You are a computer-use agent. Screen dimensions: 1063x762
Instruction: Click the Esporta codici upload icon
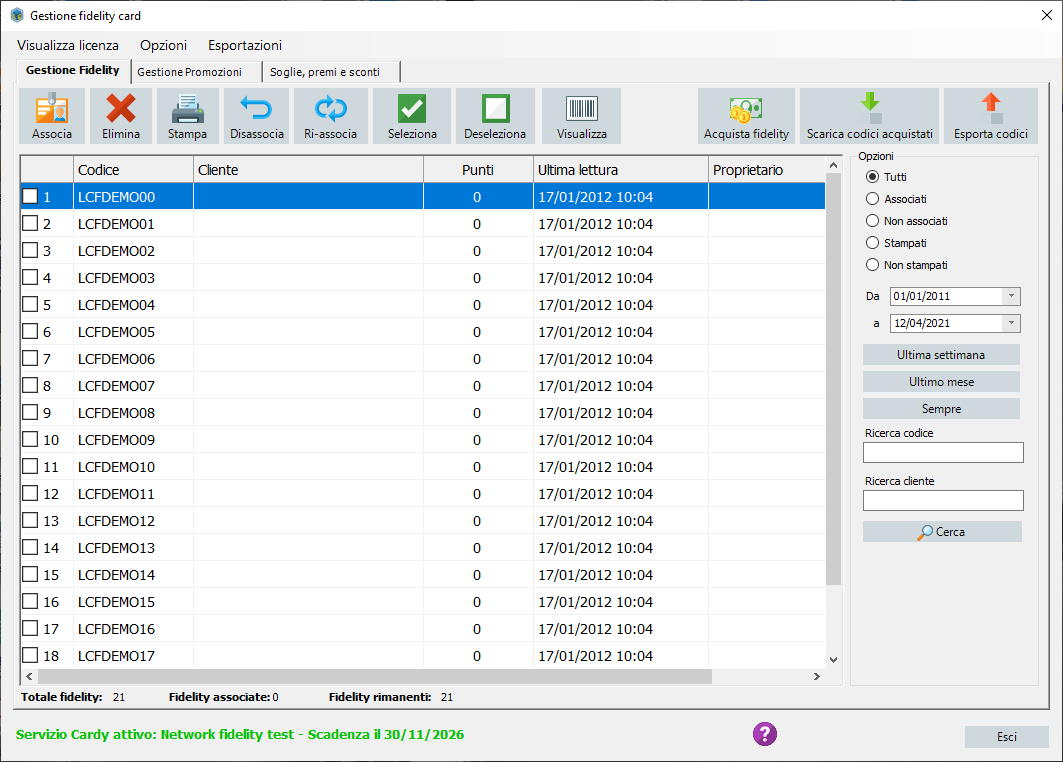click(x=991, y=108)
